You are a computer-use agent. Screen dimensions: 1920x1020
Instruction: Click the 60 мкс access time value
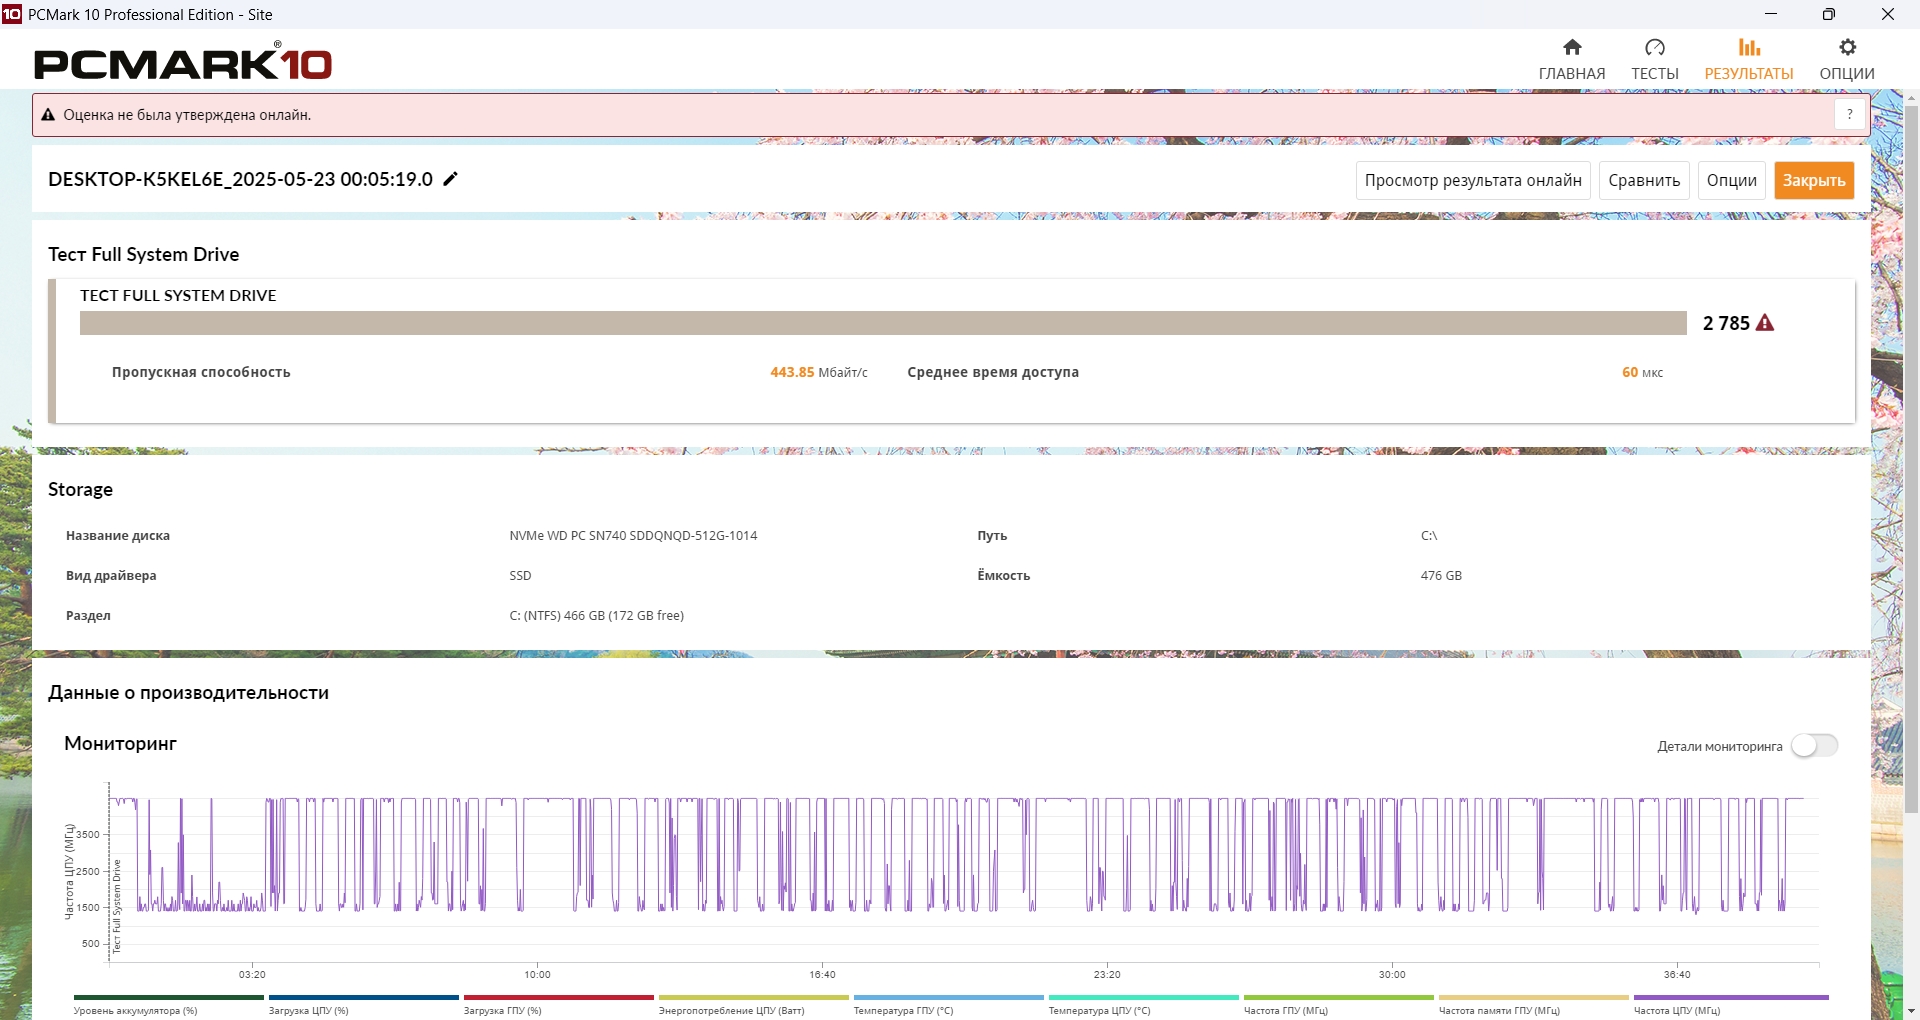coord(1642,372)
